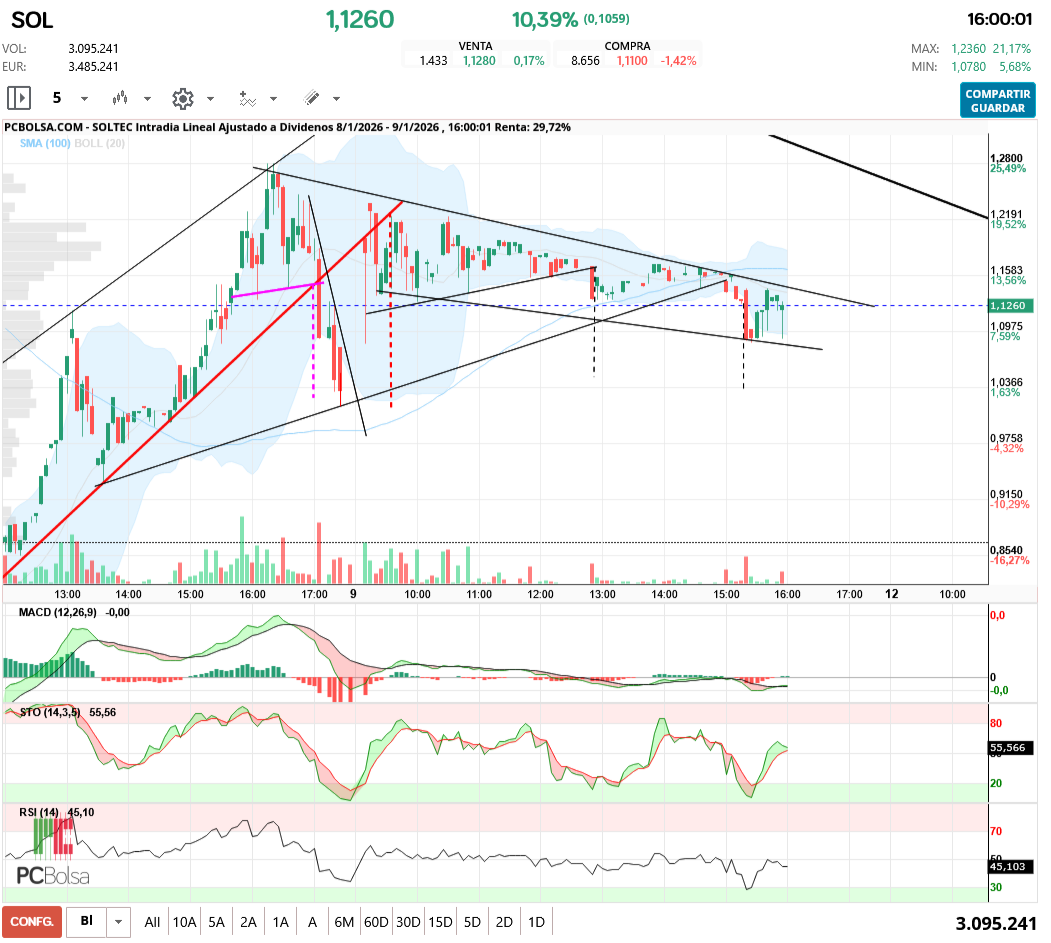The image size is (1051, 943).
Task: Select the 10A time range
Action: [x=184, y=922]
